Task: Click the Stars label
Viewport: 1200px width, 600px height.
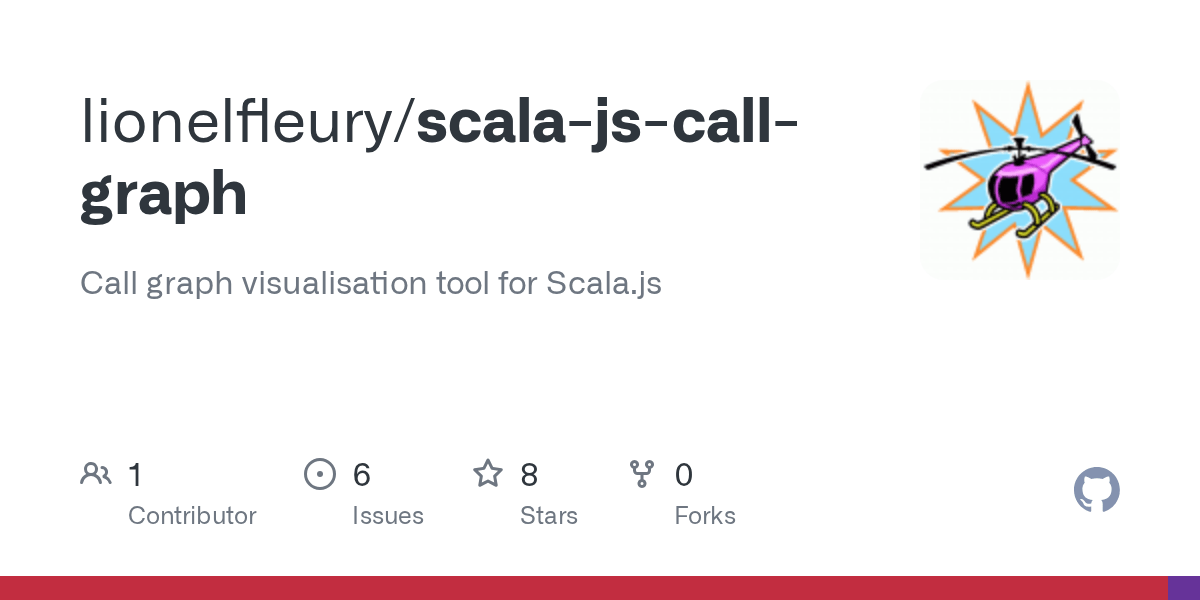Action: coord(549,516)
